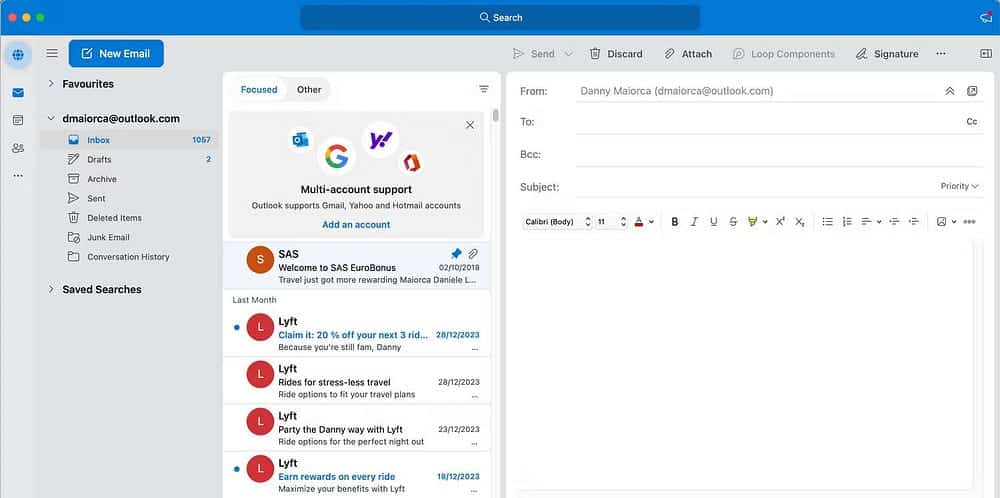The height and width of the screenshot is (498, 1000).
Task: Apply italic formatting
Action: [695, 222]
